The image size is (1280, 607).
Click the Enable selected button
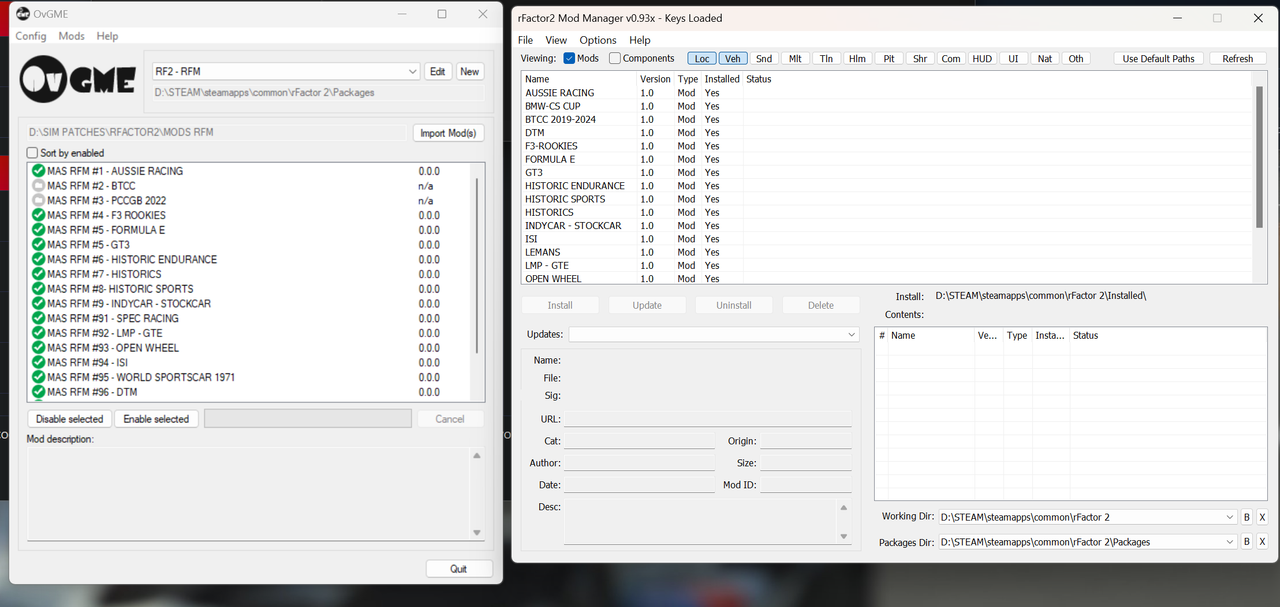point(156,419)
